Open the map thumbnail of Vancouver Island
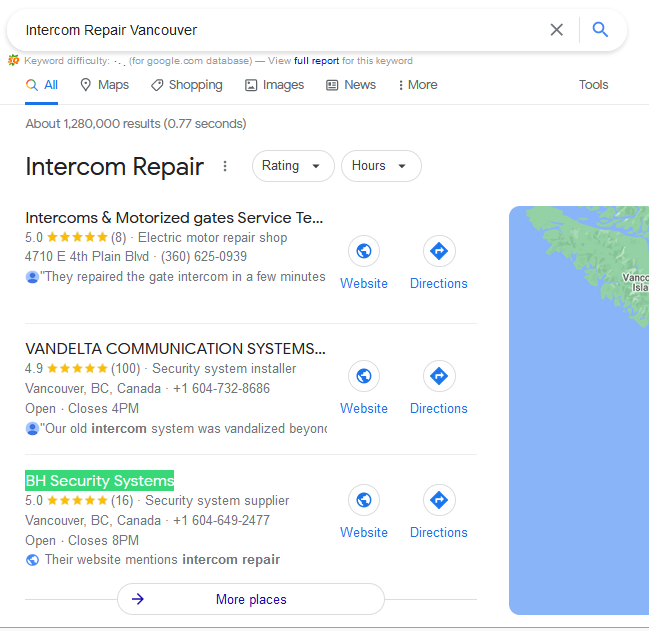The image size is (649, 631). pyautogui.click(x=579, y=410)
